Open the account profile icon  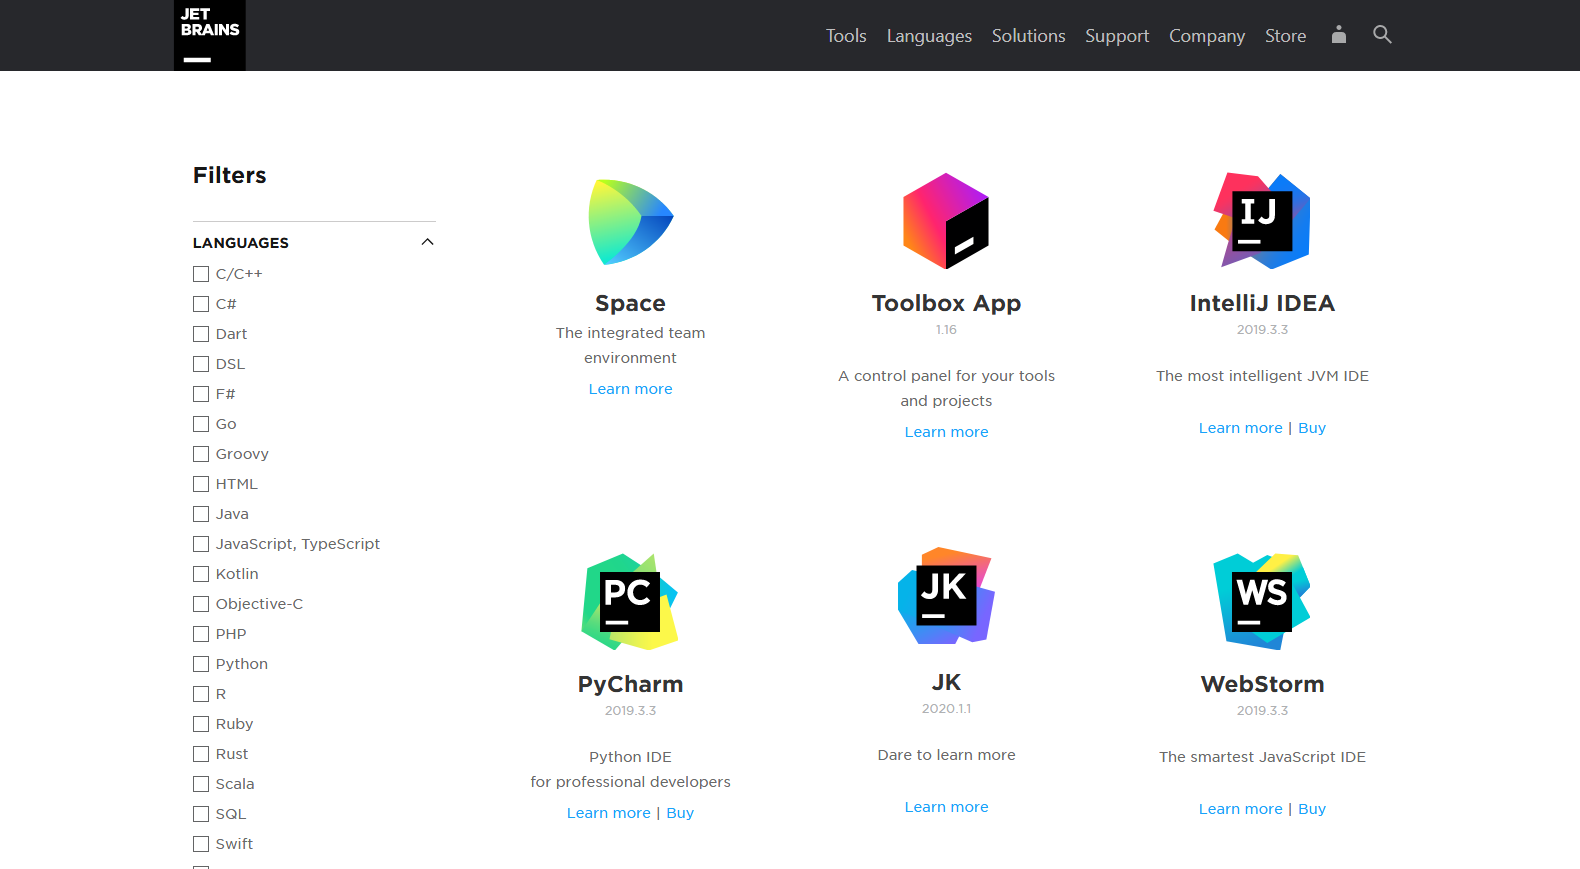1339,35
